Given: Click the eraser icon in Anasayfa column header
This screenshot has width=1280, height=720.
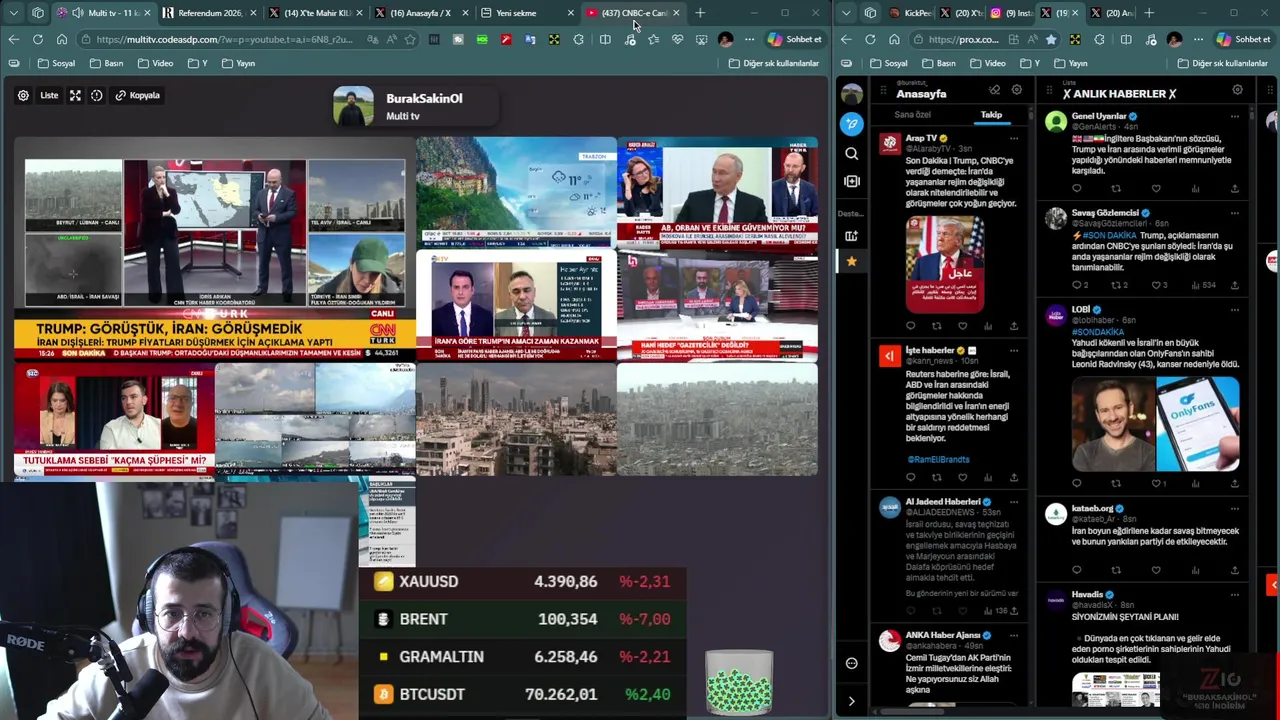Looking at the screenshot, I should (x=994, y=90).
